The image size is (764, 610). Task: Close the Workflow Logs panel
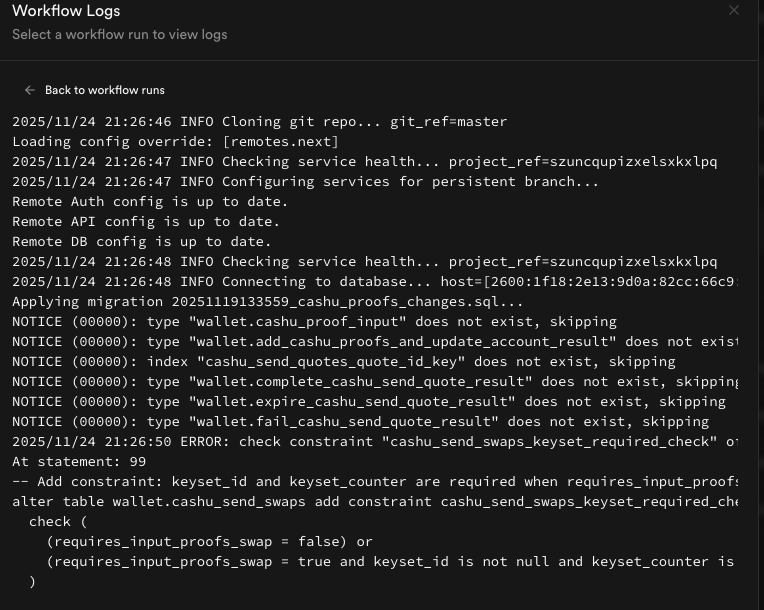click(734, 10)
